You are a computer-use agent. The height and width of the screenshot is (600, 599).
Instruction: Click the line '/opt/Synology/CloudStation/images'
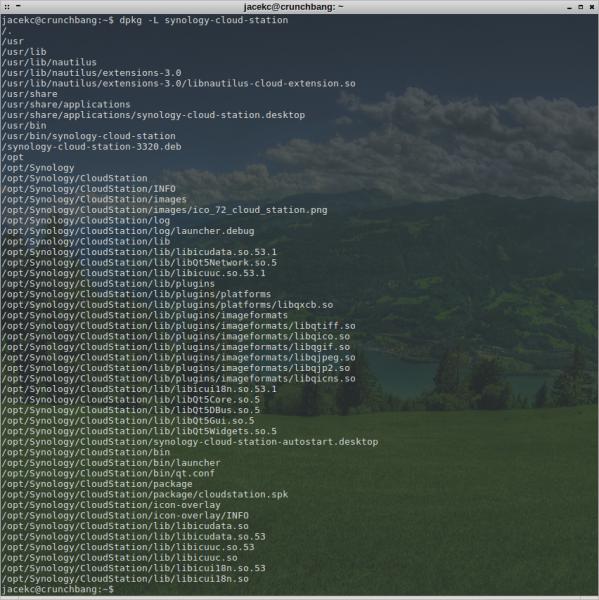tap(94, 199)
